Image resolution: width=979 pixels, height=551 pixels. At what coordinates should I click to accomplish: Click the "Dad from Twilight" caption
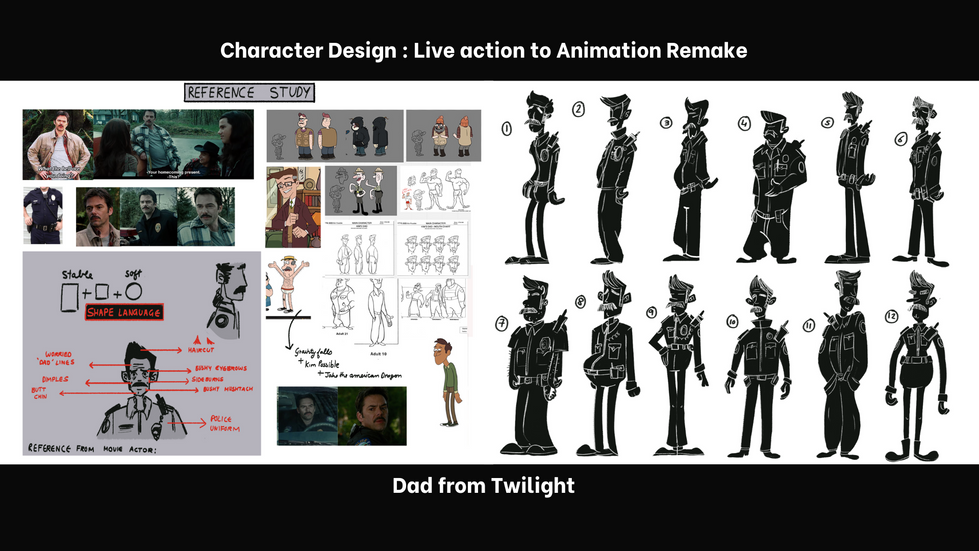coord(483,485)
